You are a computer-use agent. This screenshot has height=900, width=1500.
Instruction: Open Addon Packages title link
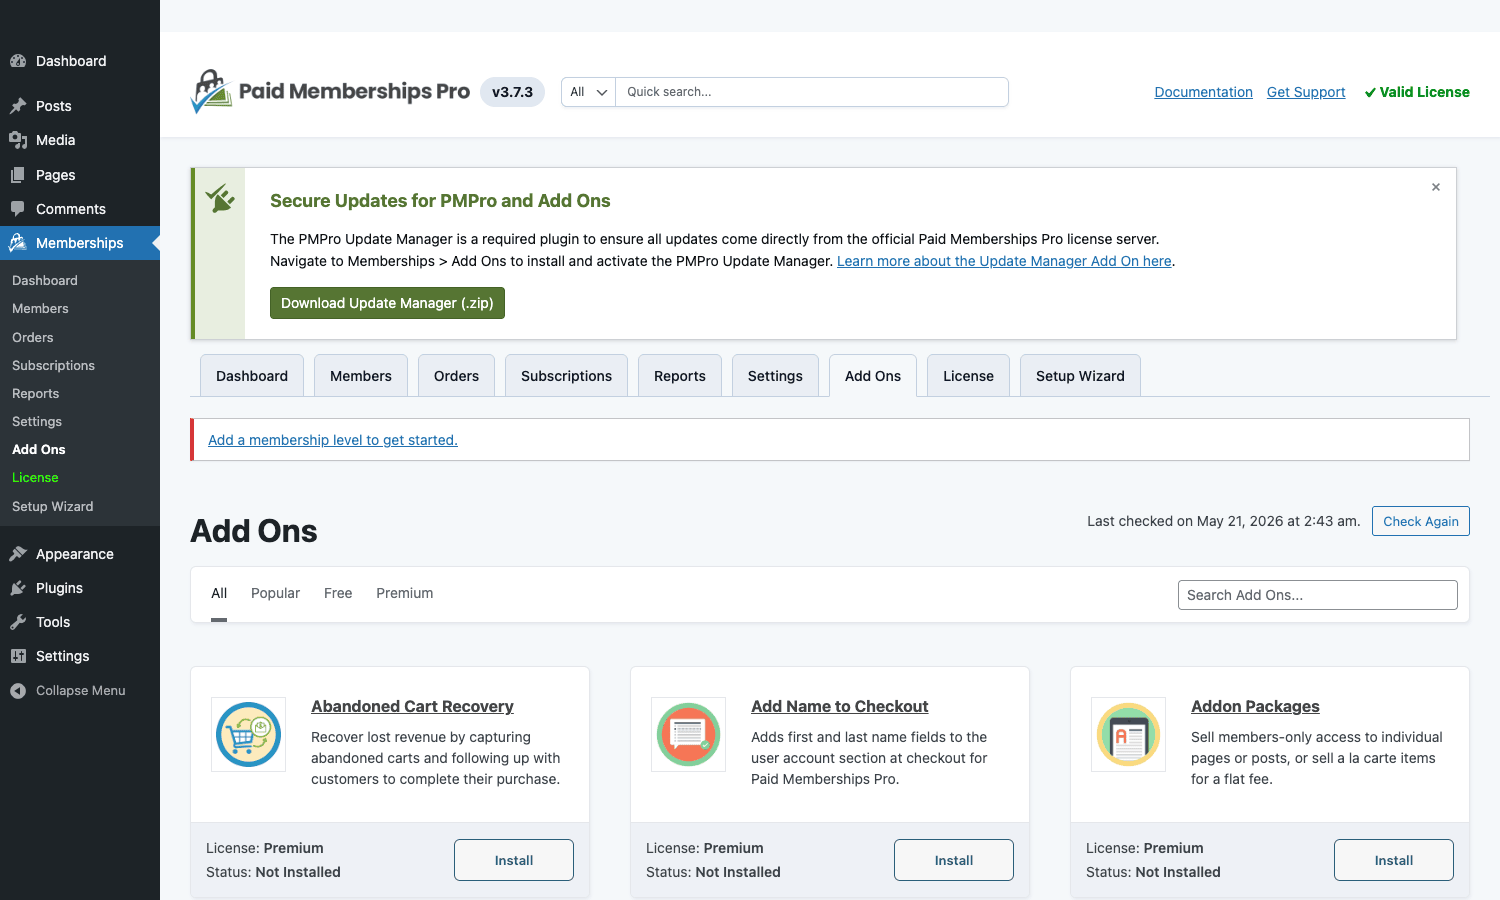pos(1255,706)
